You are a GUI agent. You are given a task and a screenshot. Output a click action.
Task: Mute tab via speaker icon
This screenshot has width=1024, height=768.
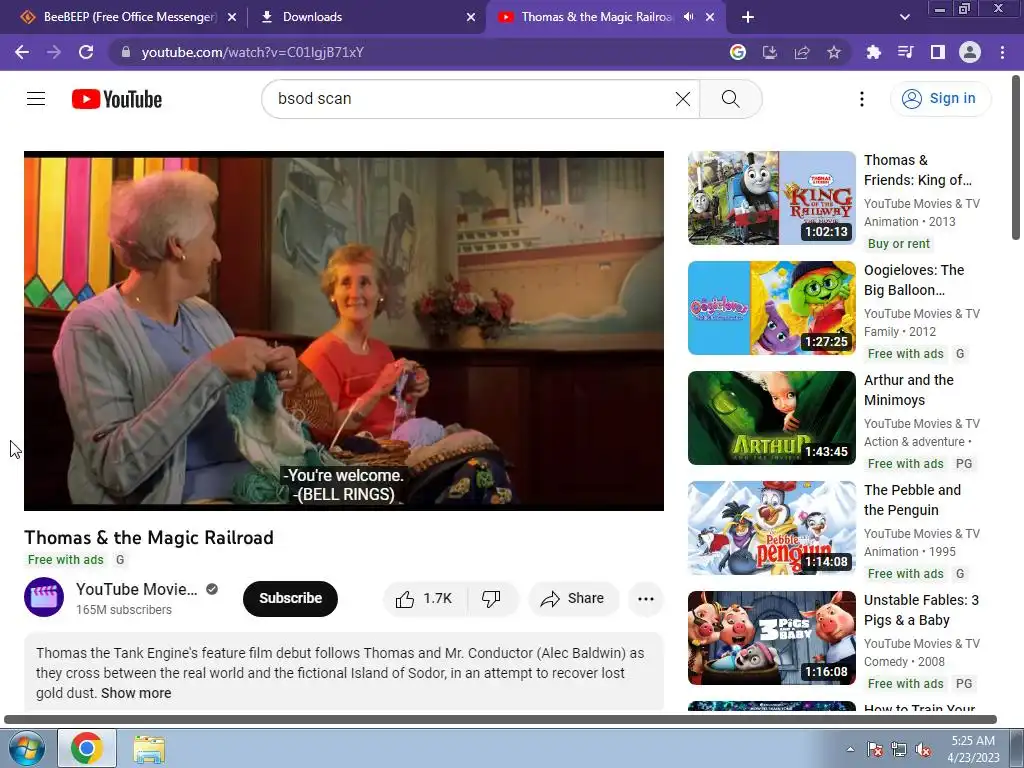point(688,17)
